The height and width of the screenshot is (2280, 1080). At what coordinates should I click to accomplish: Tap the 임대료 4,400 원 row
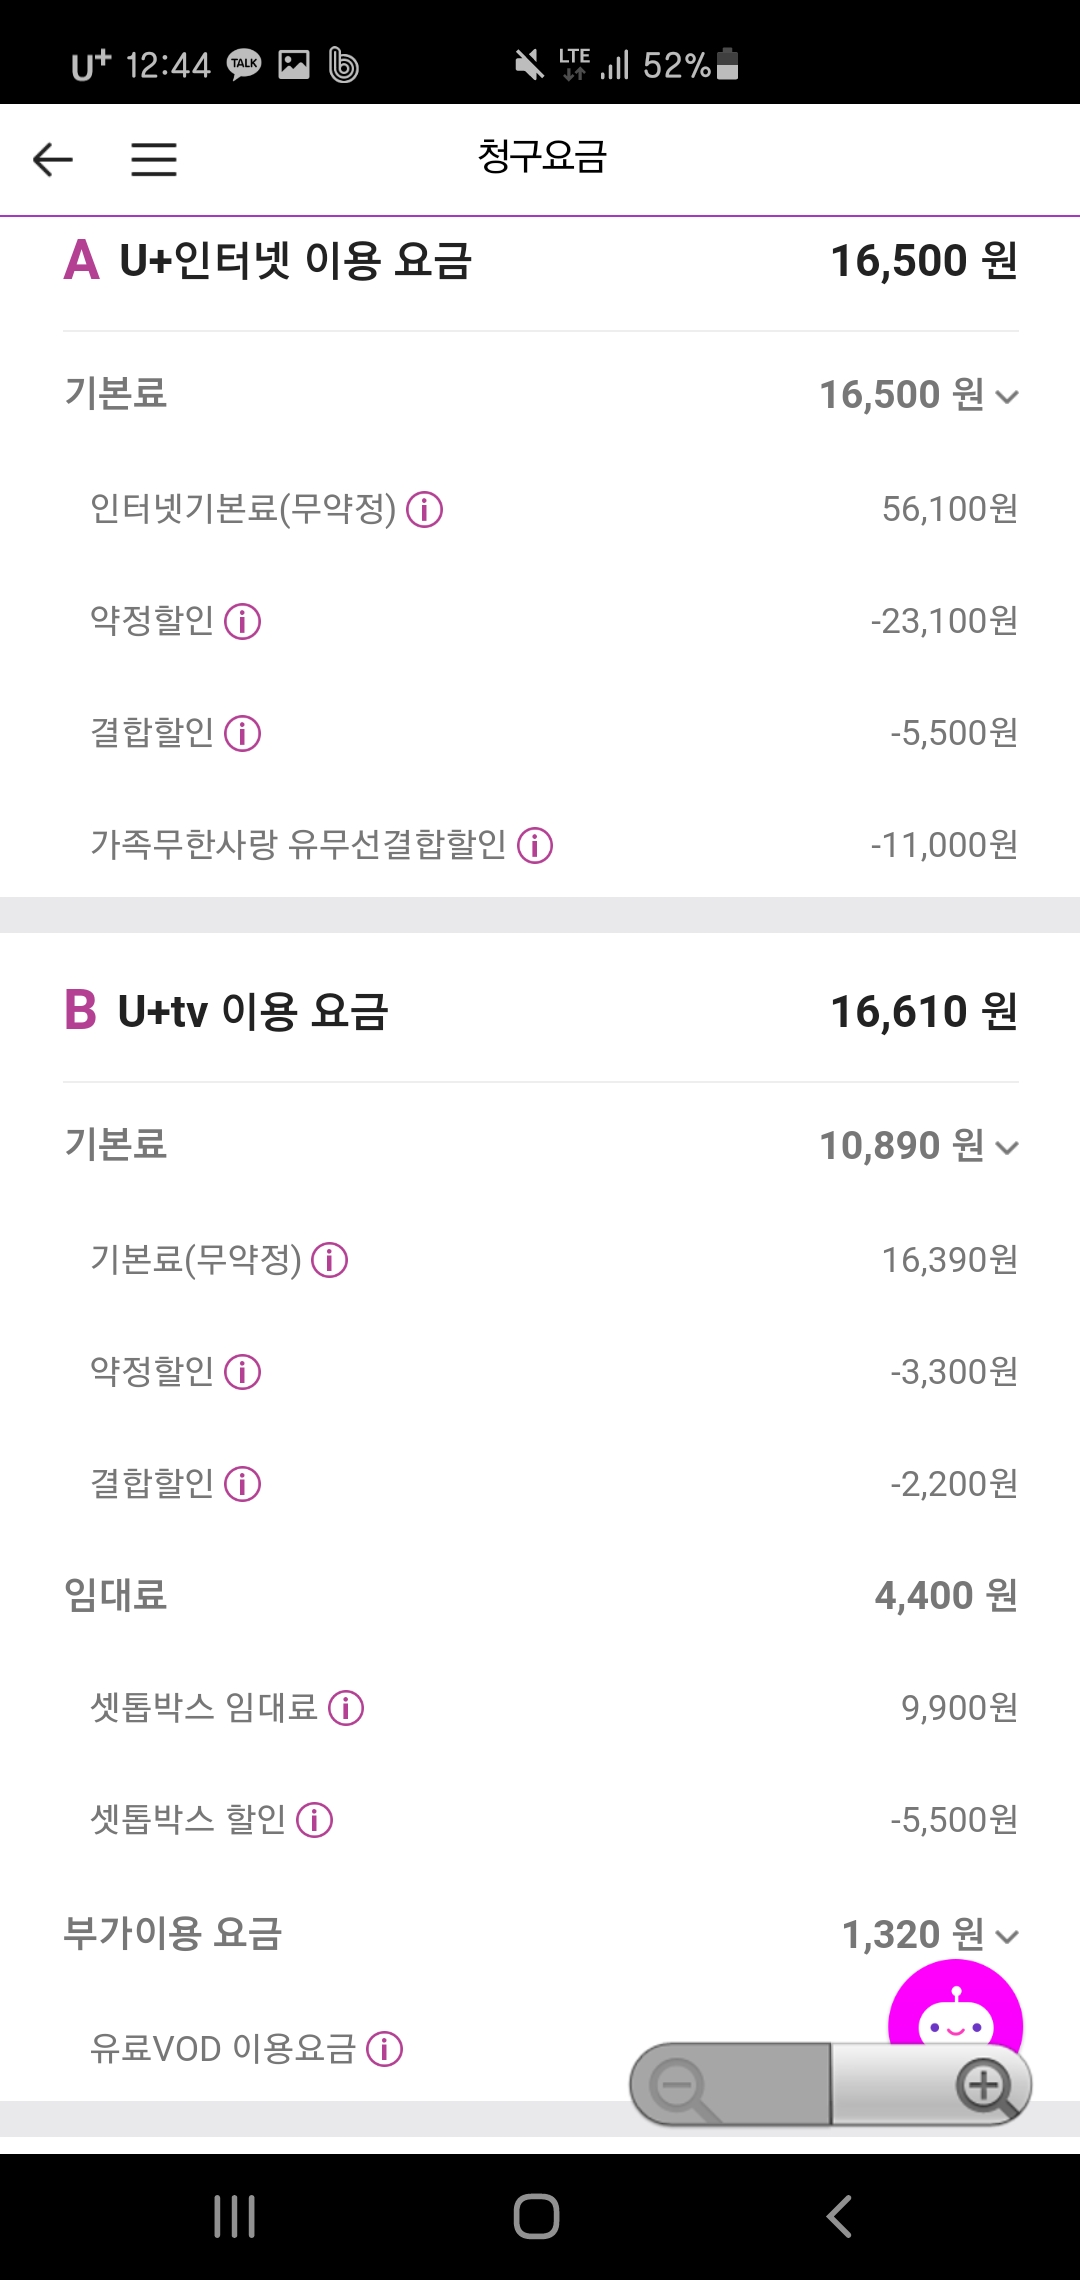(x=540, y=1596)
